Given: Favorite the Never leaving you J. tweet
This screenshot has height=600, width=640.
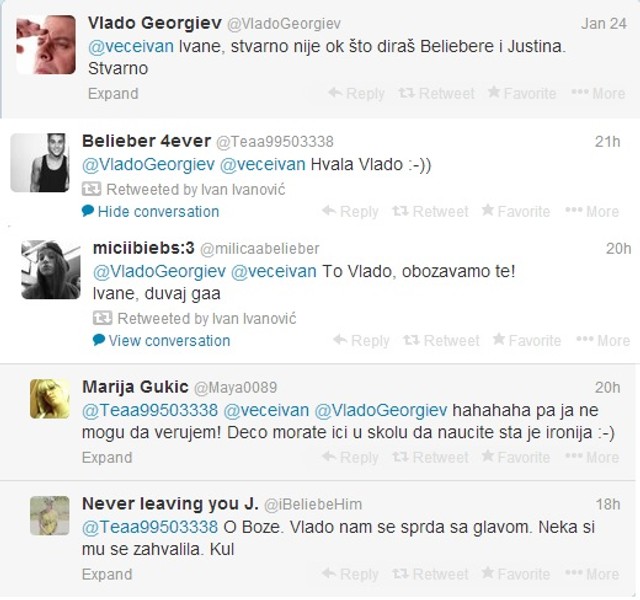Looking at the screenshot, I should pos(516,574).
